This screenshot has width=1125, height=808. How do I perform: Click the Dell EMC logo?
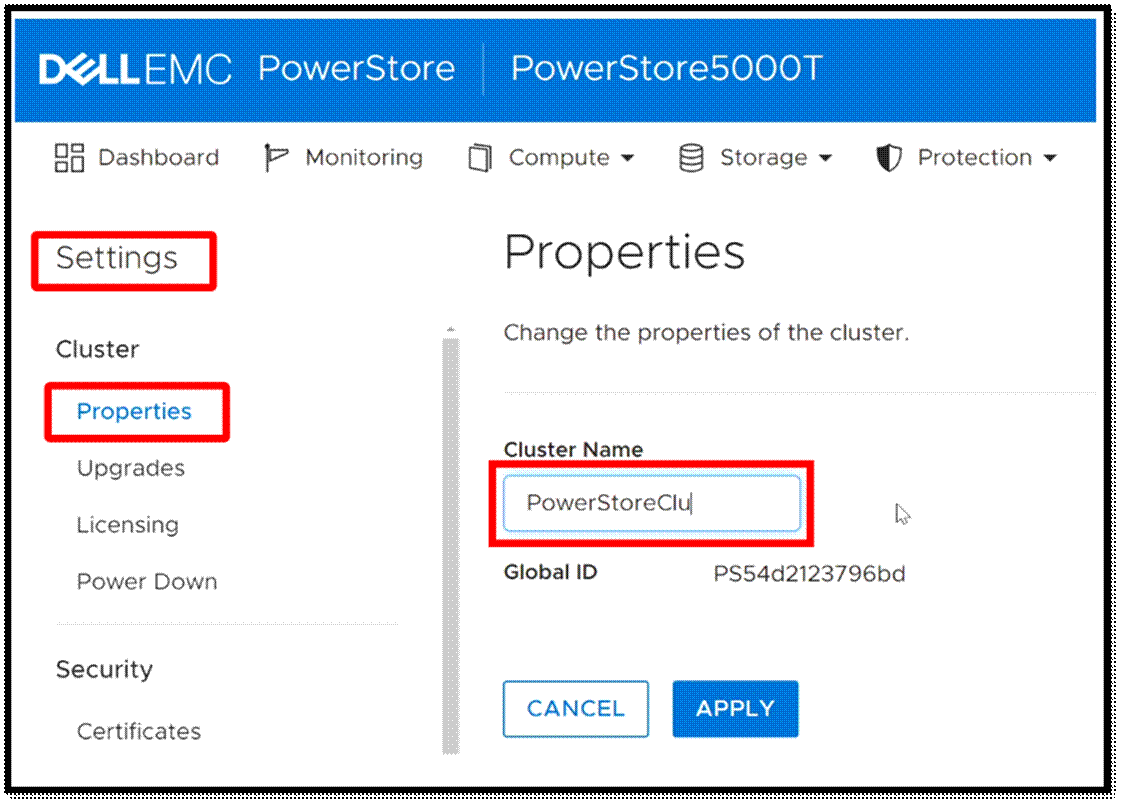(135, 69)
